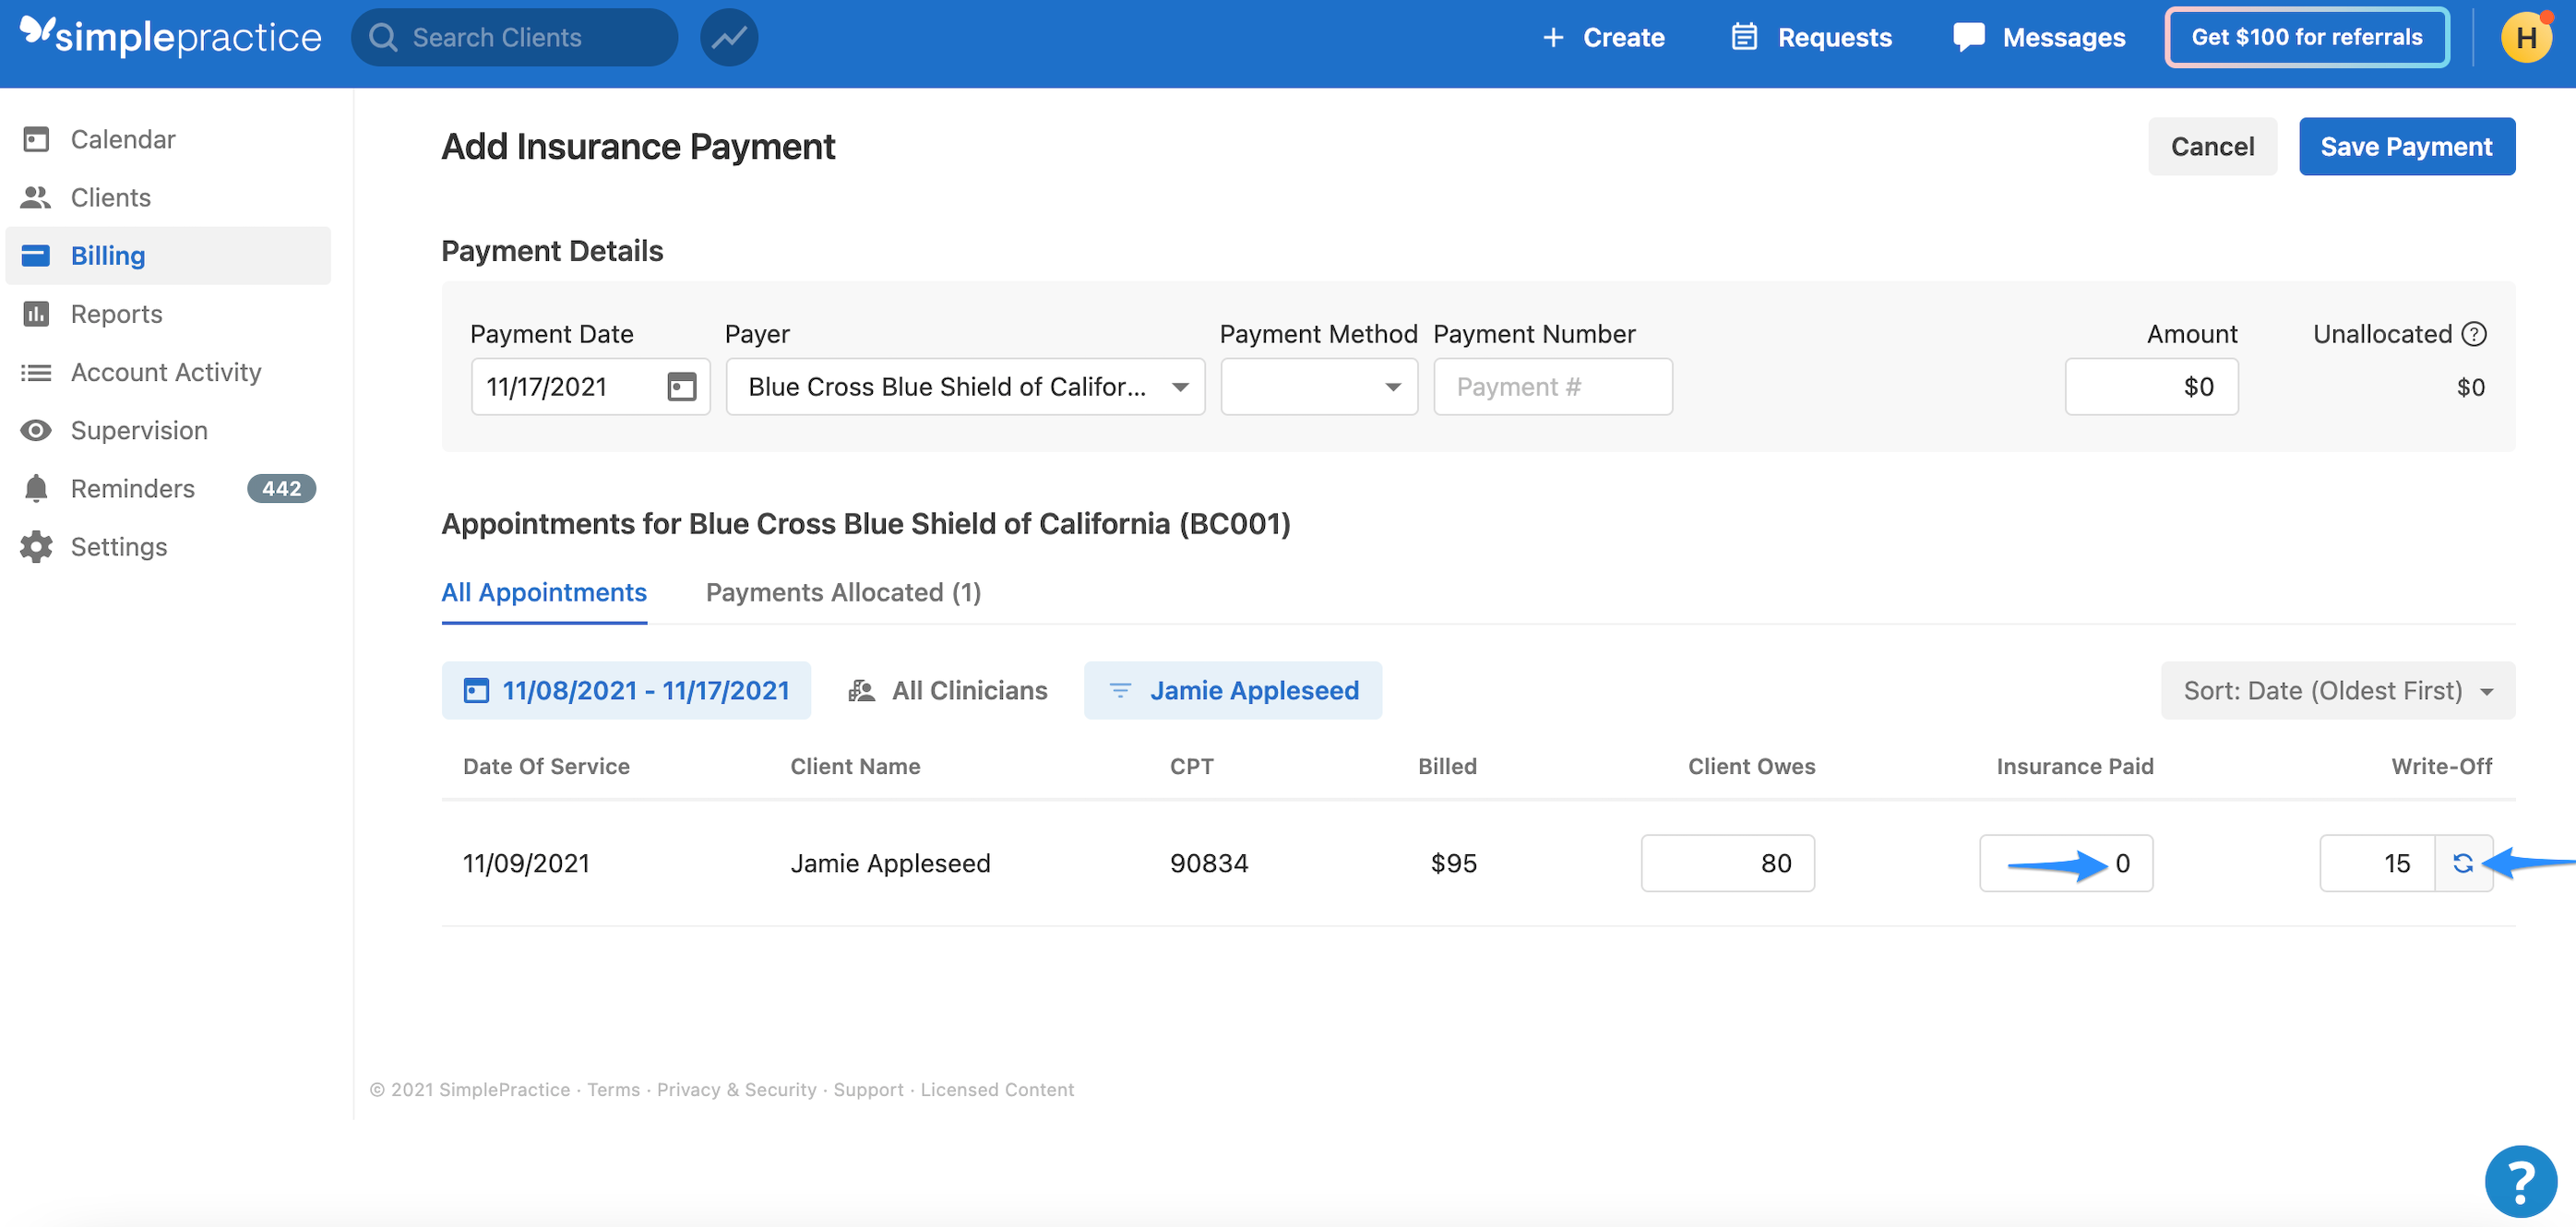2576x1227 pixels.
Task: Open the Privacy & Security footer link
Action: point(736,1089)
